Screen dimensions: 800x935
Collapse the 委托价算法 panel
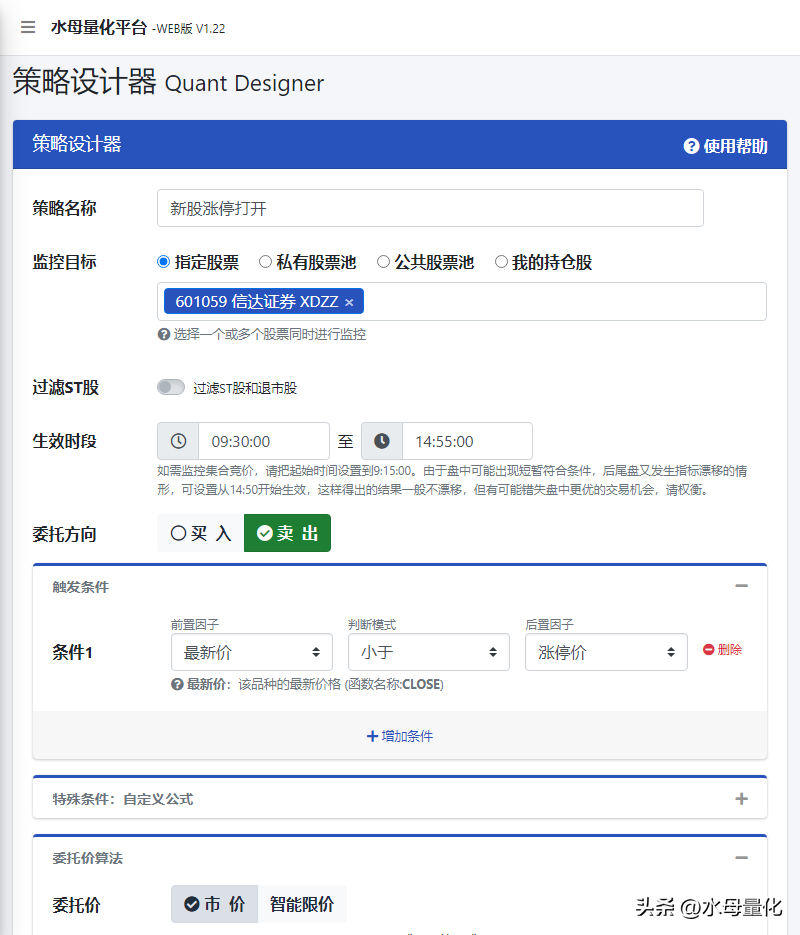click(x=741, y=857)
